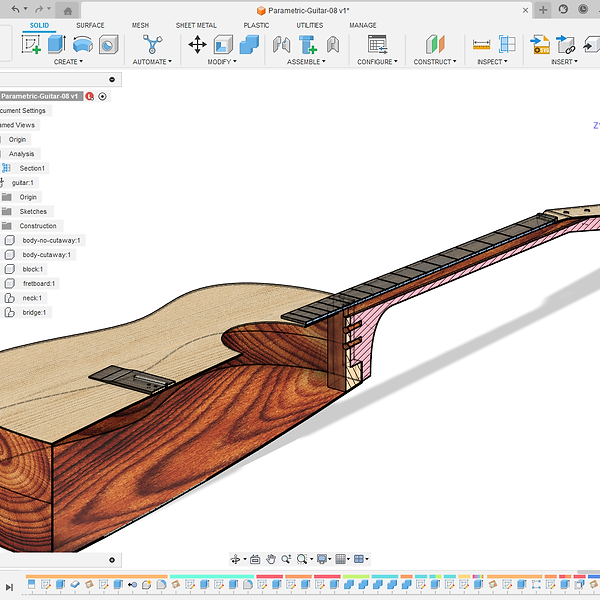Select the bridge:1 component

pyautogui.click(x=34, y=313)
